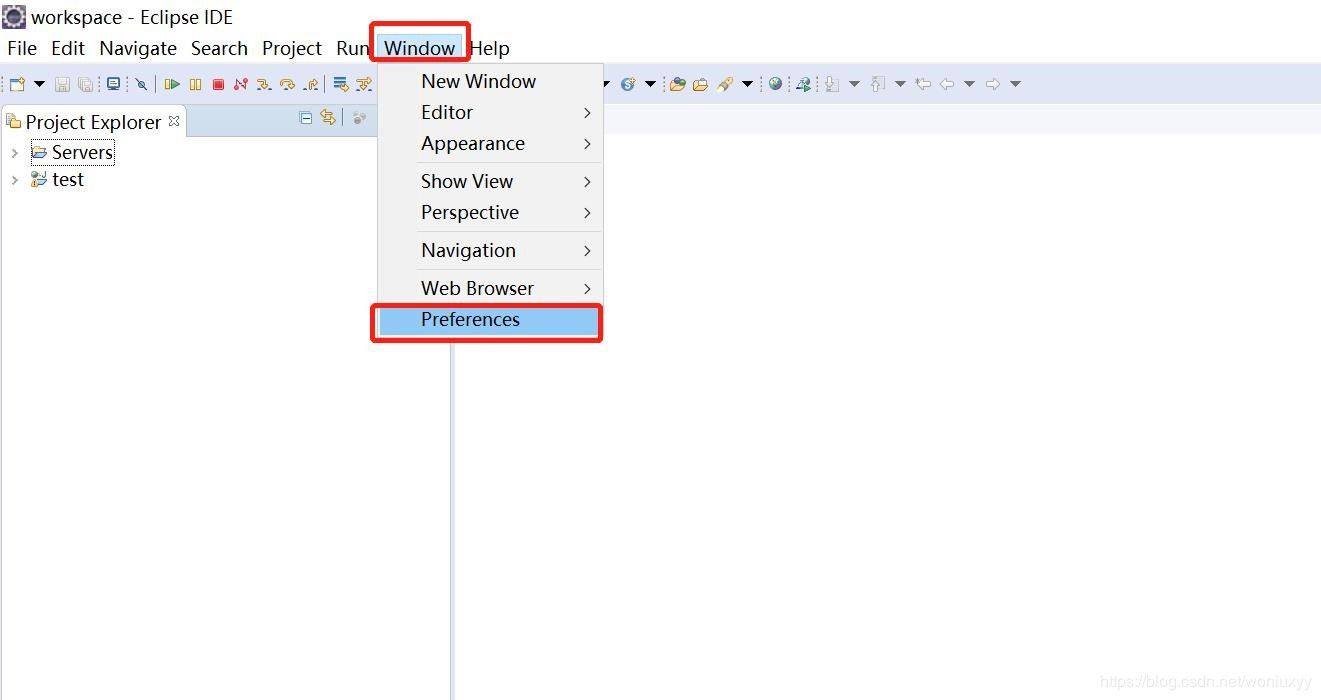Click the Suspend debug icon
This screenshot has height=700, width=1321.
195,85
